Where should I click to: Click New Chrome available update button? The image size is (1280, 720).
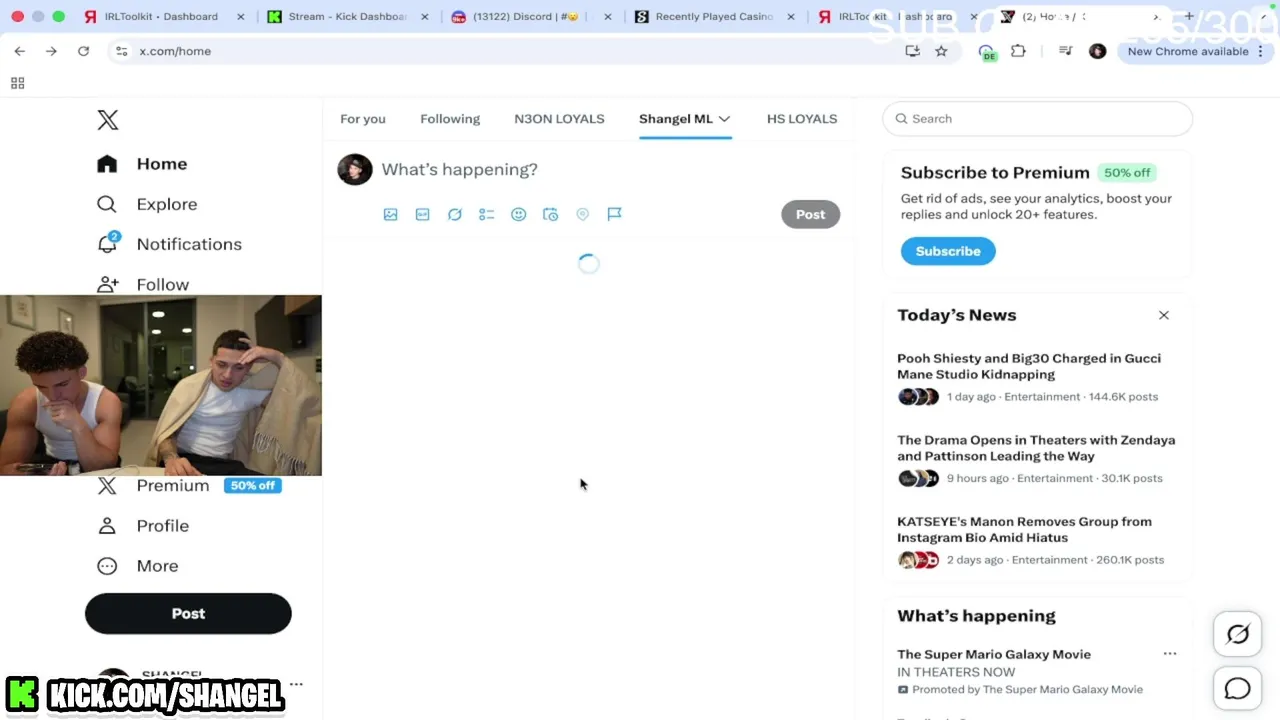tap(1194, 51)
